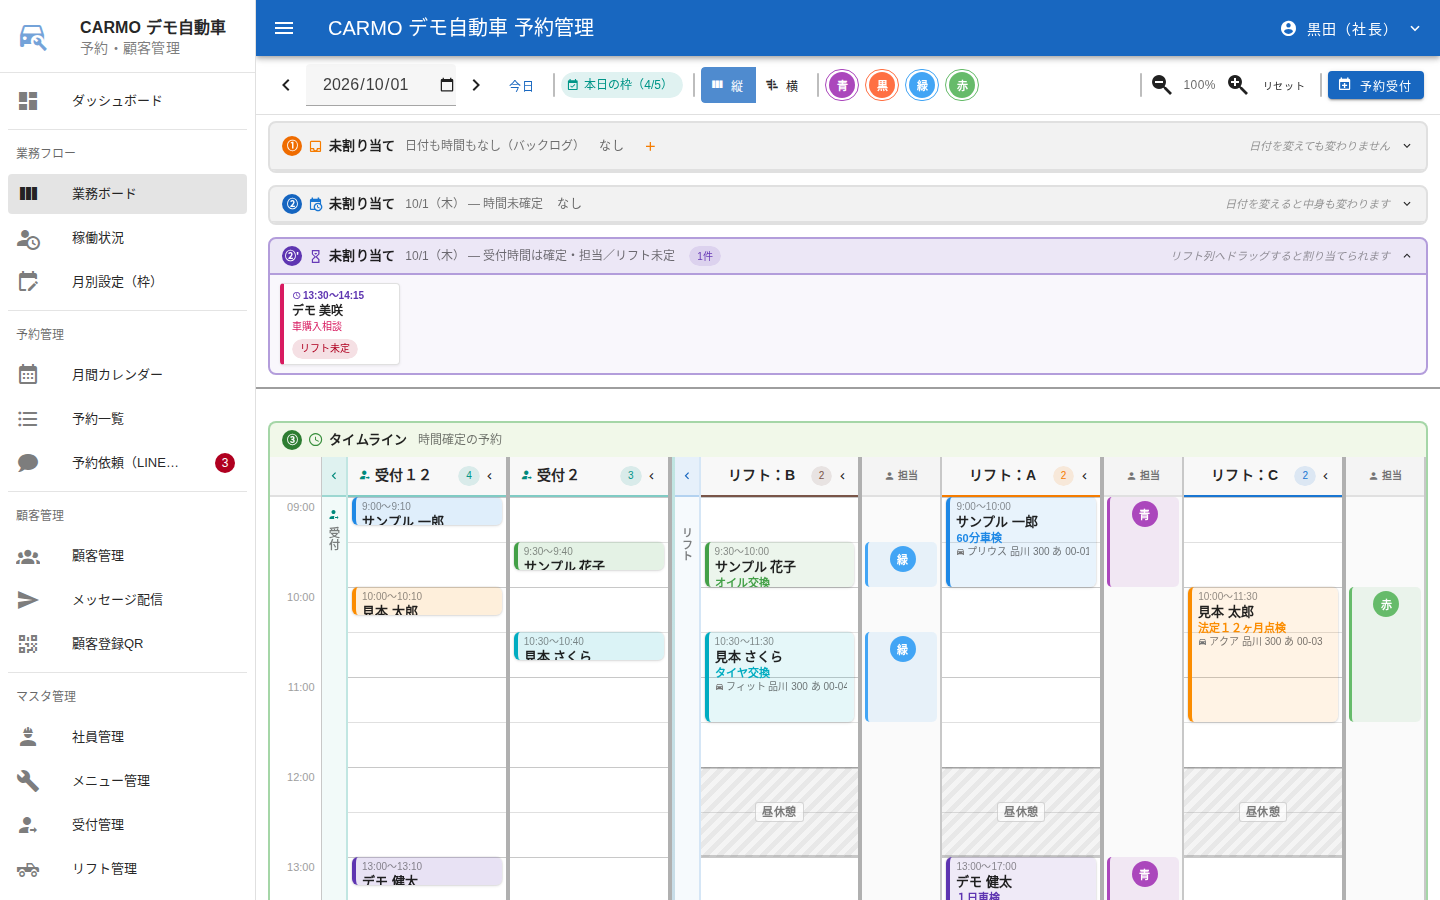Click 予約受付 button

click(x=1376, y=85)
